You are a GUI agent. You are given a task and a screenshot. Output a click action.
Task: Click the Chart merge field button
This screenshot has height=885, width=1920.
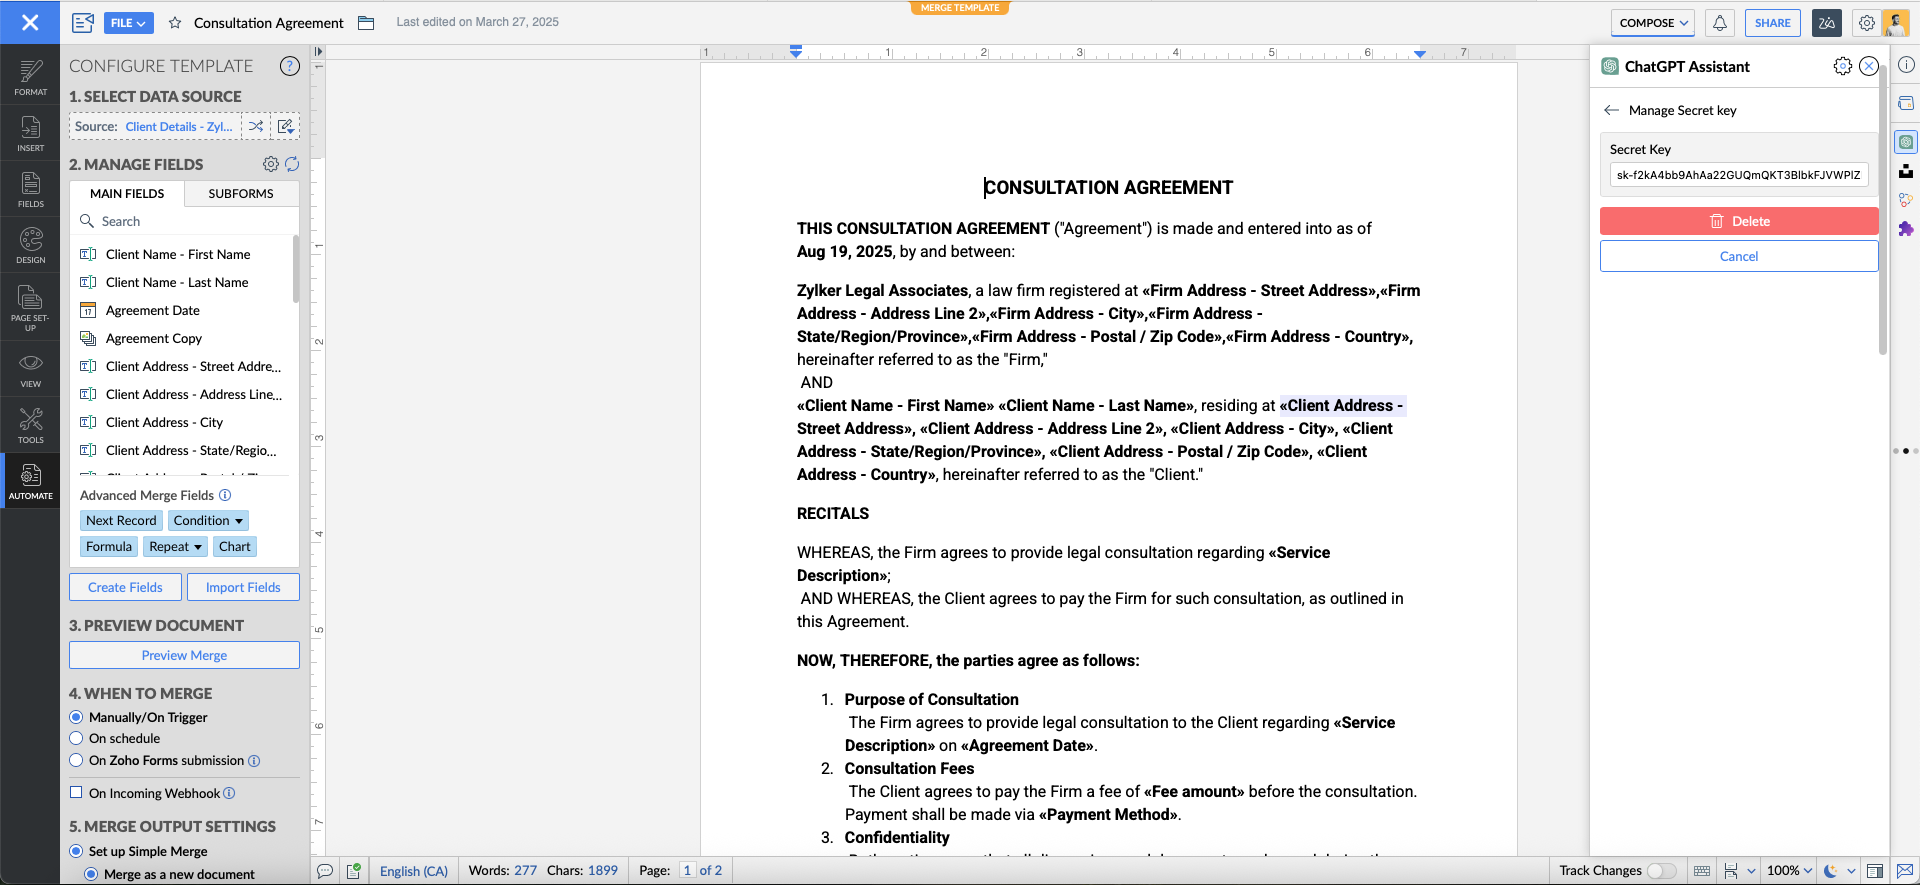[235, 547]
